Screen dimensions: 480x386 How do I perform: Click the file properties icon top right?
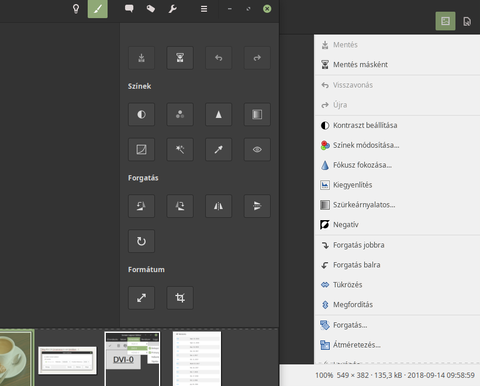pyautogui.click(x=467, y=22)
